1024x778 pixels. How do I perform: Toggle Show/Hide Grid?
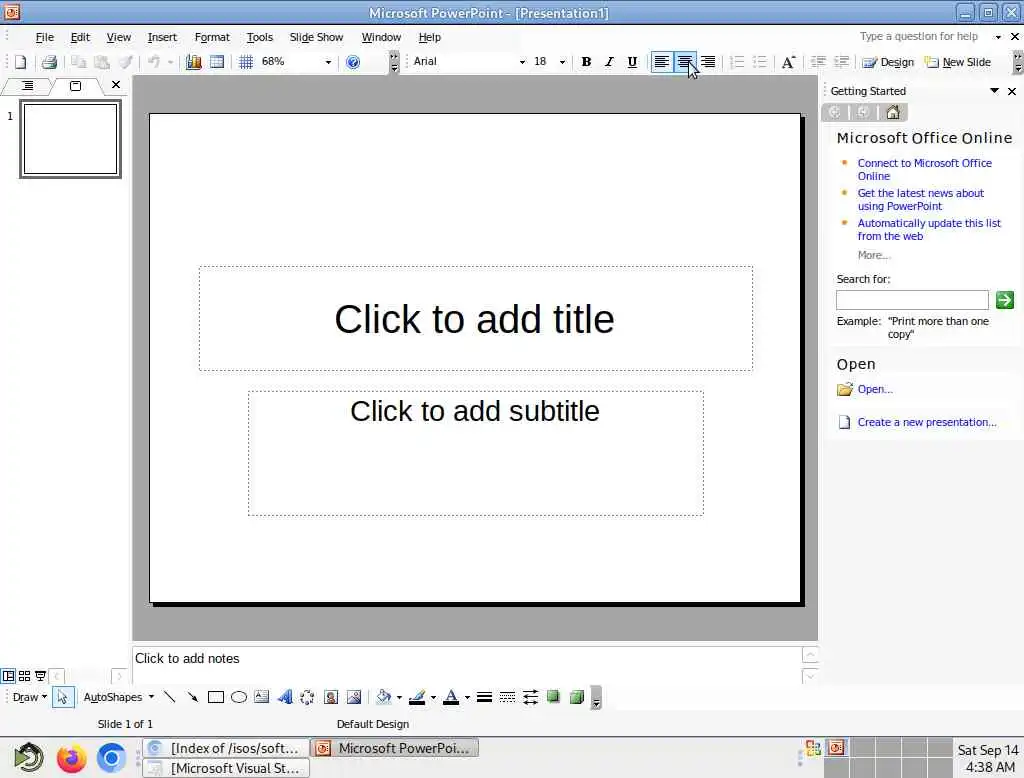click(246, 62)
